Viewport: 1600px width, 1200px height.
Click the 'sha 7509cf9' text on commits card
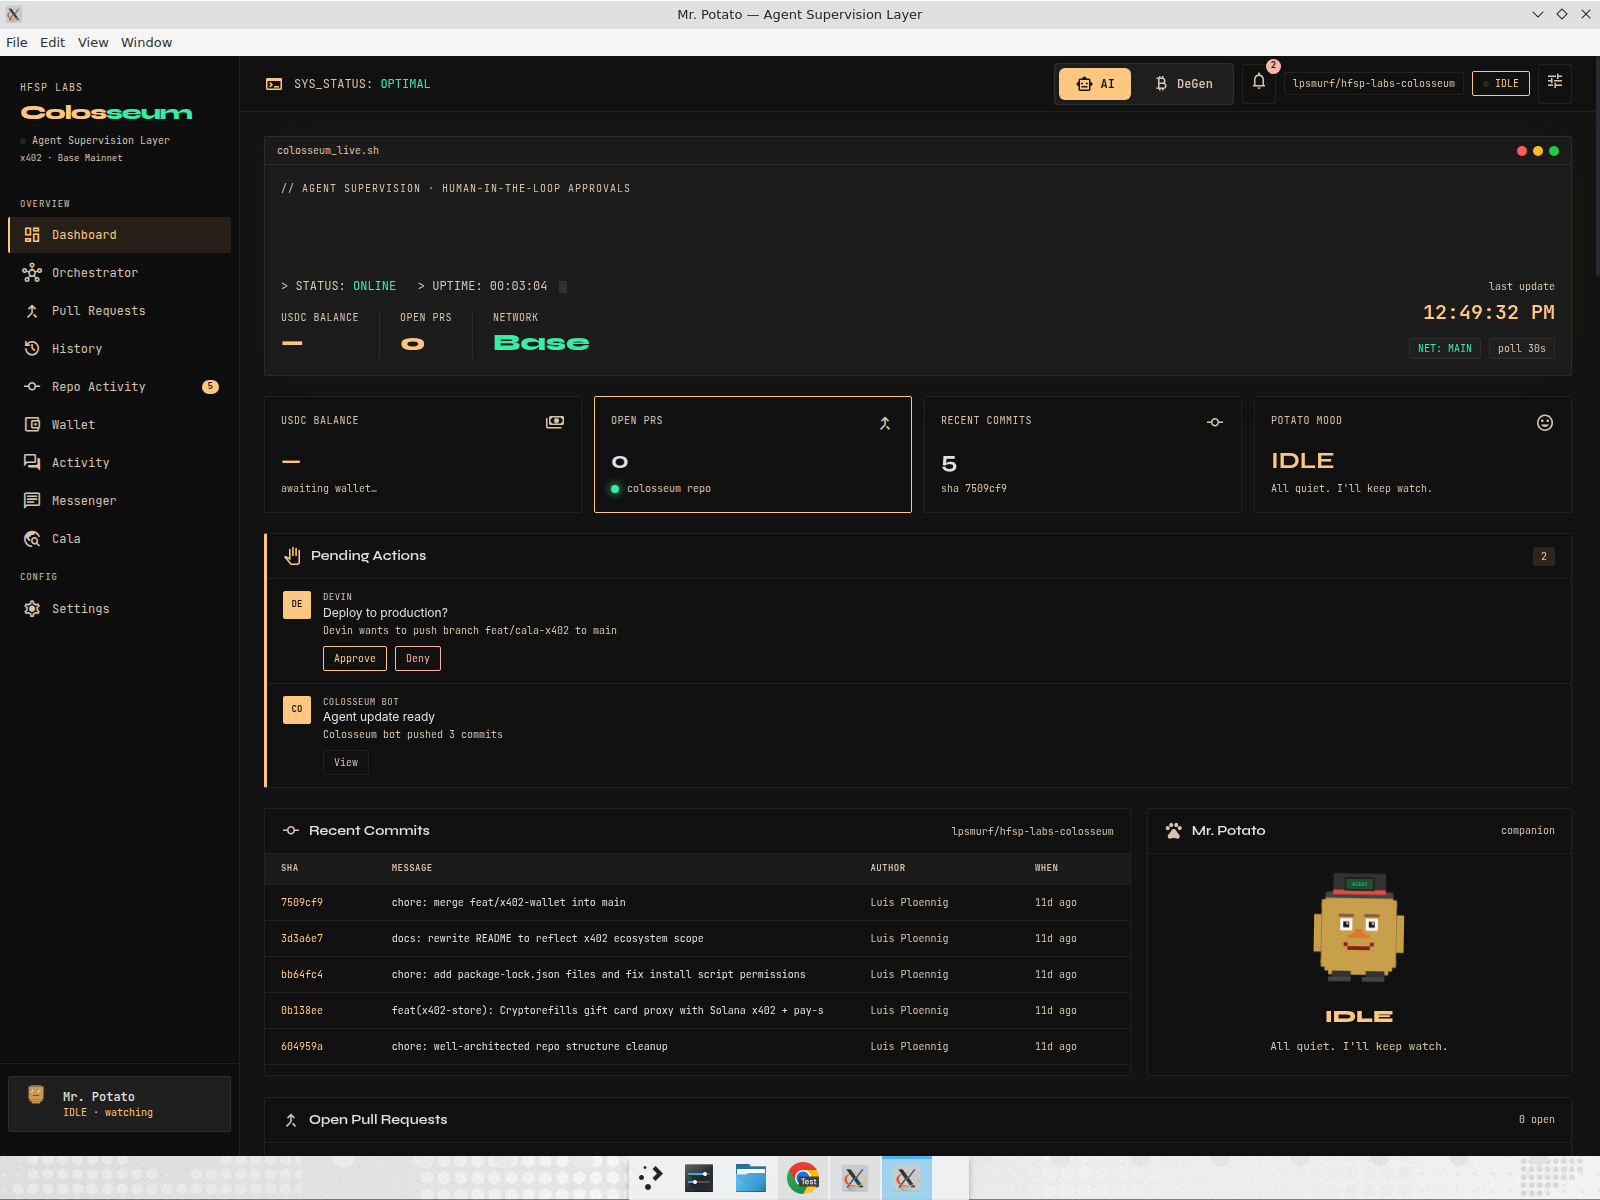pyautogui.click(x=974, y=489)
